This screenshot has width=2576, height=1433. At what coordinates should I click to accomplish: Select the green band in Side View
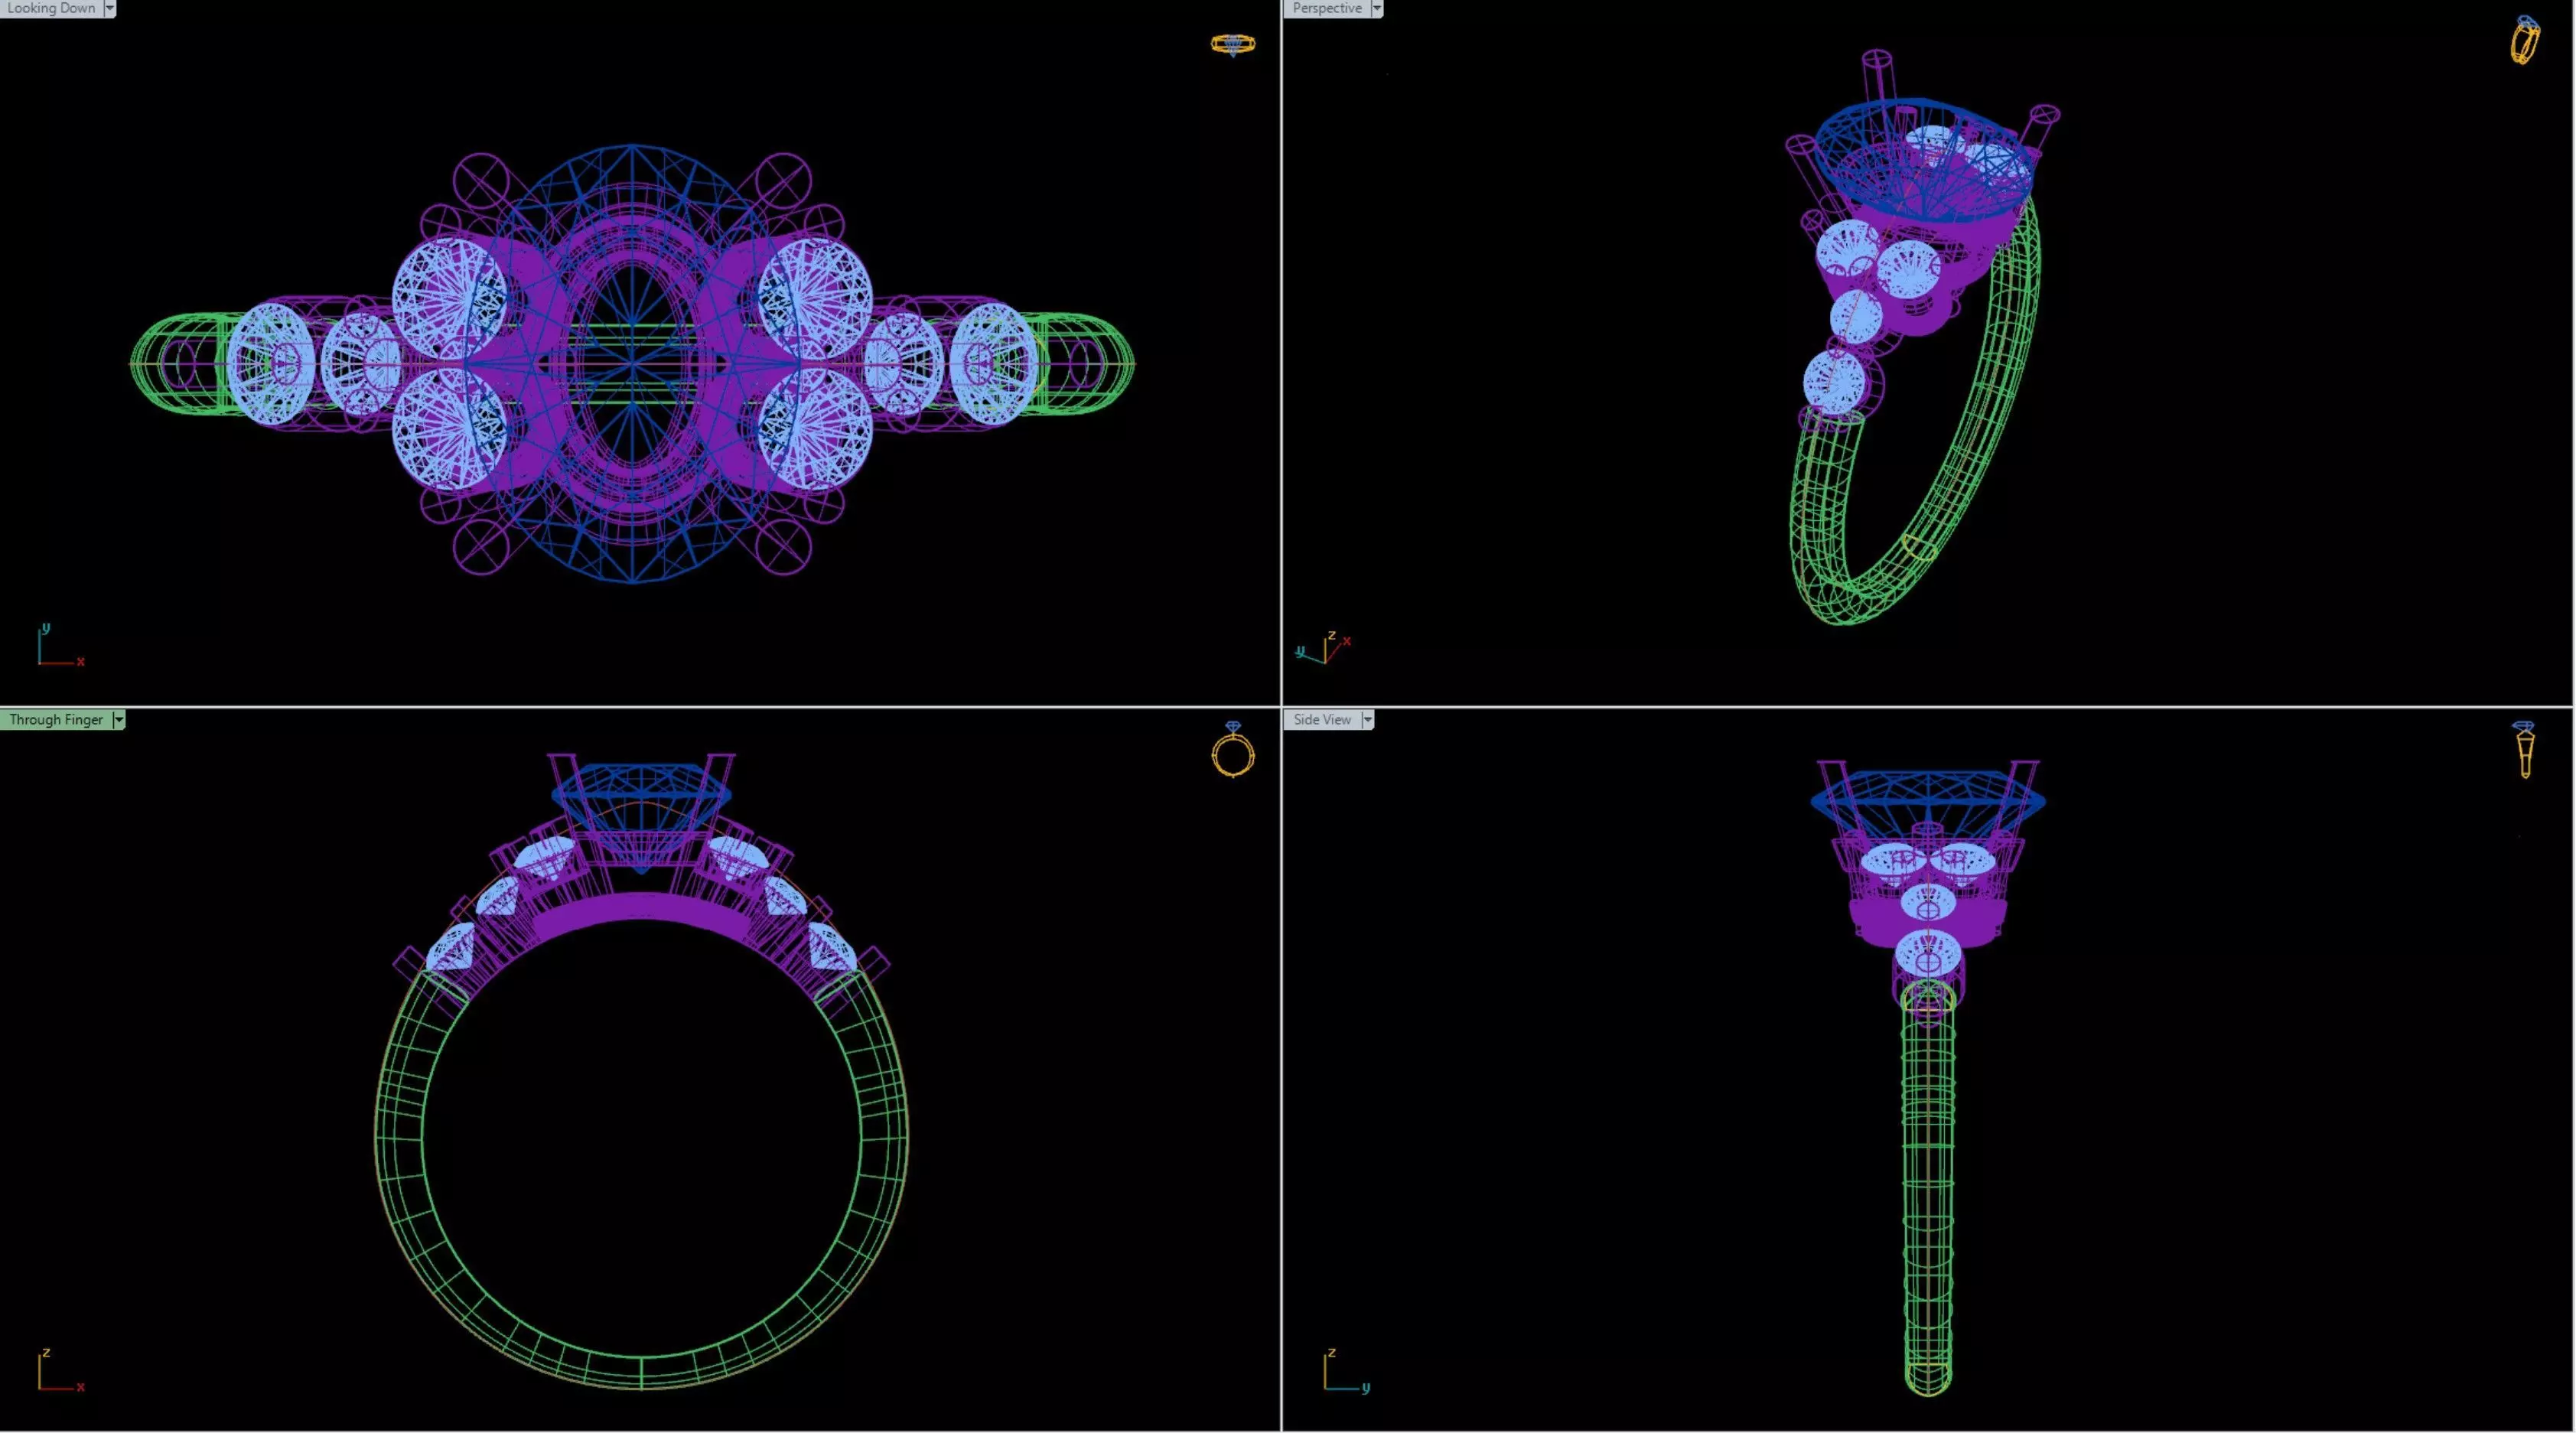click(x=1927, y=1200)
